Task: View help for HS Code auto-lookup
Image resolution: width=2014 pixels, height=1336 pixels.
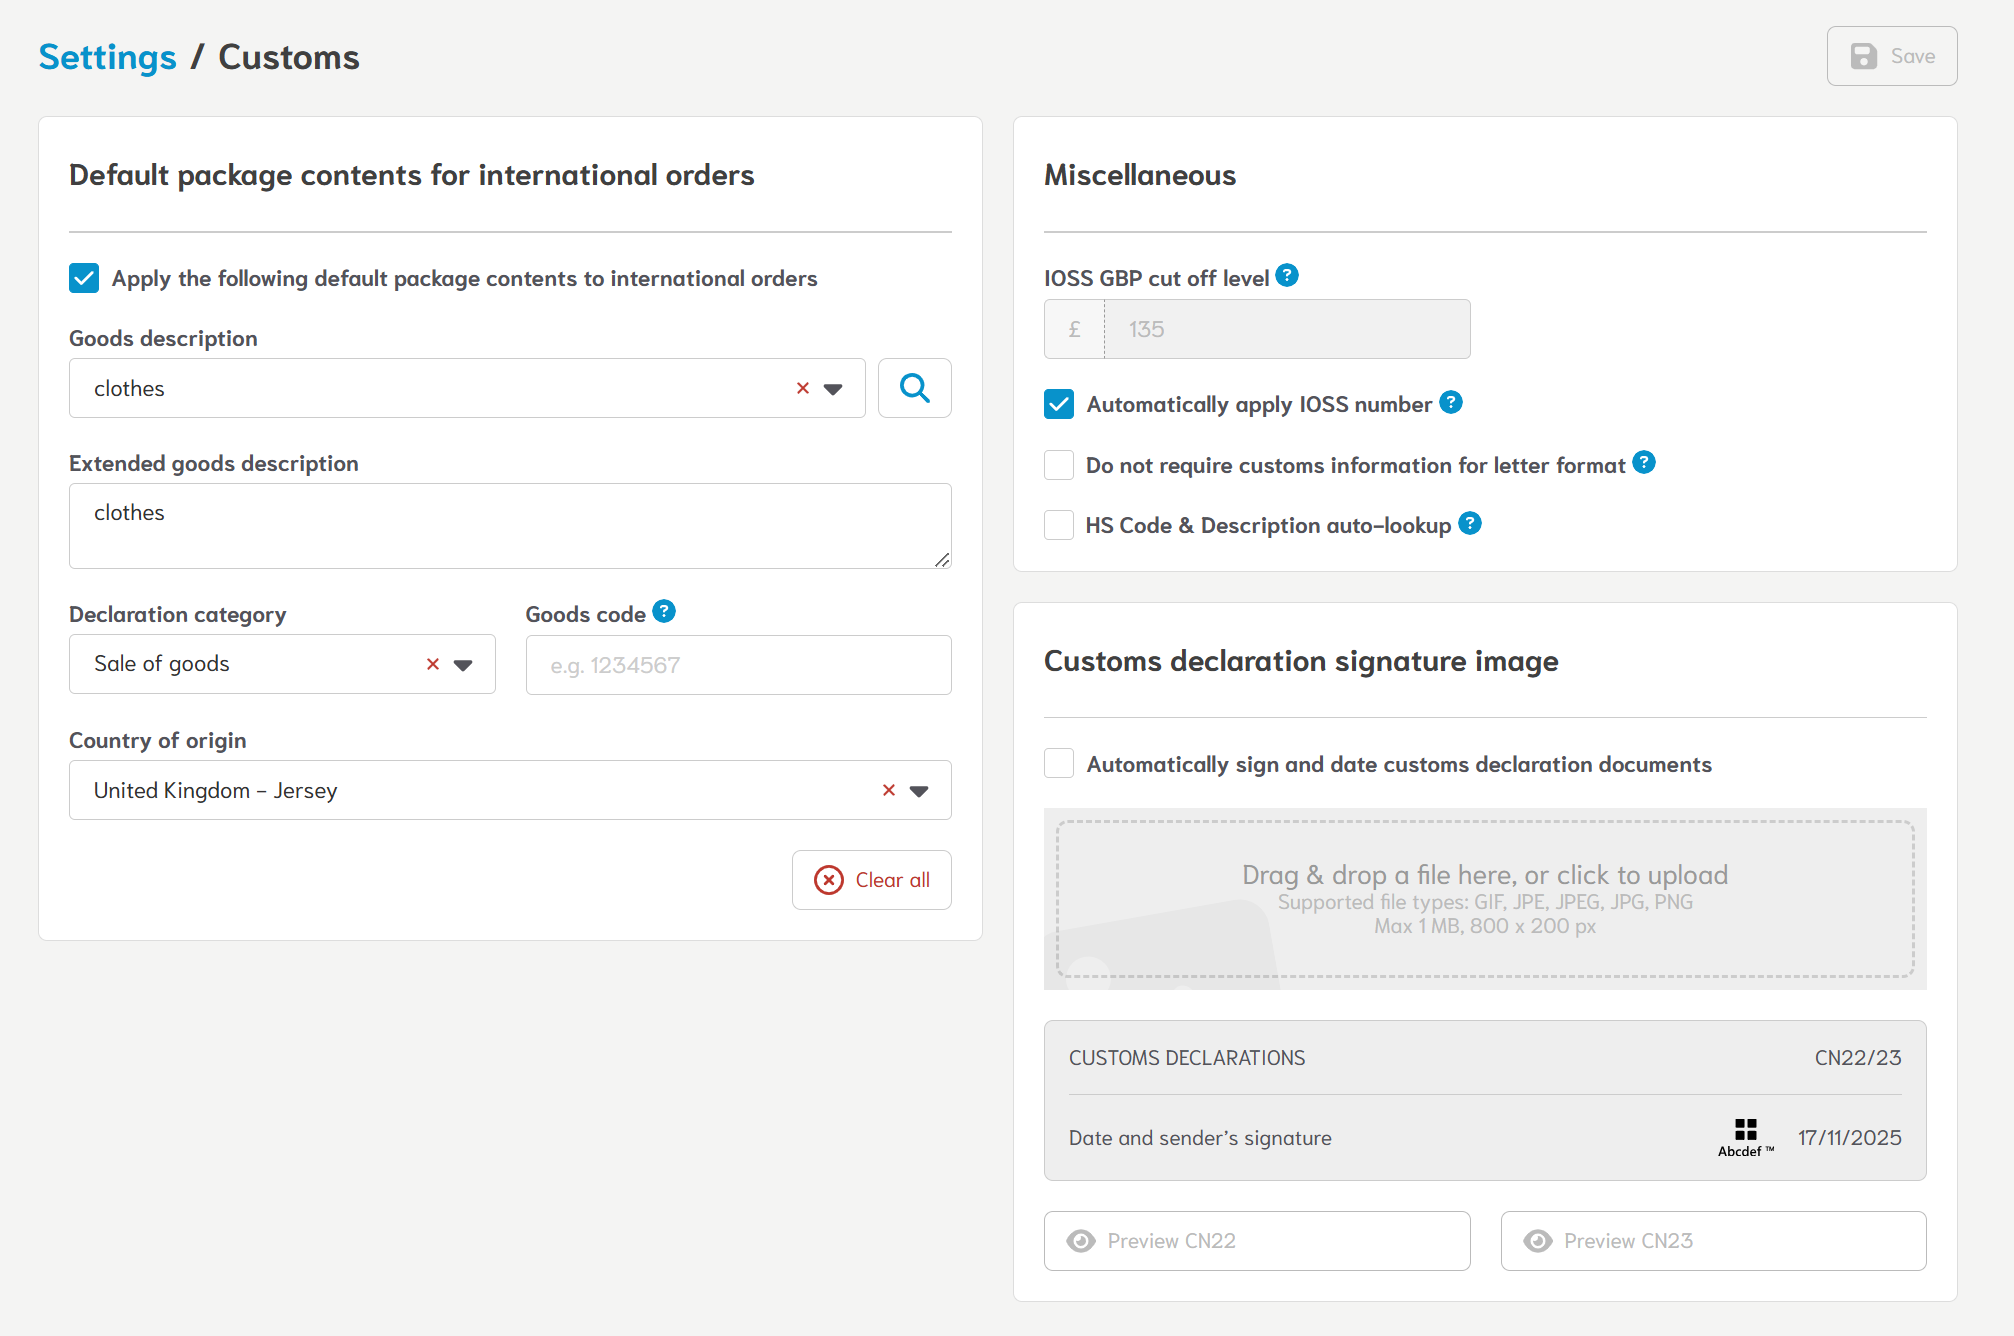Action: (x=1469, y=523)
